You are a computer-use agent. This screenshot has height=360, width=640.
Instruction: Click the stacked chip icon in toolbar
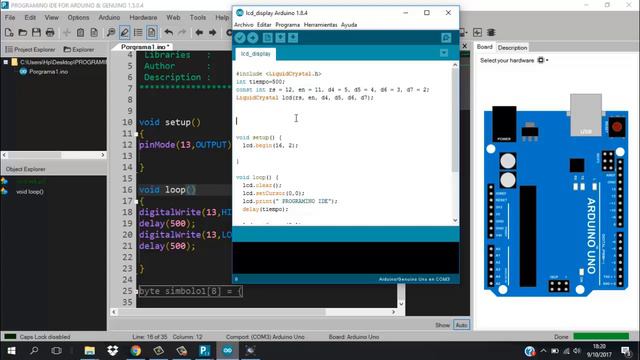coord(491,32)
